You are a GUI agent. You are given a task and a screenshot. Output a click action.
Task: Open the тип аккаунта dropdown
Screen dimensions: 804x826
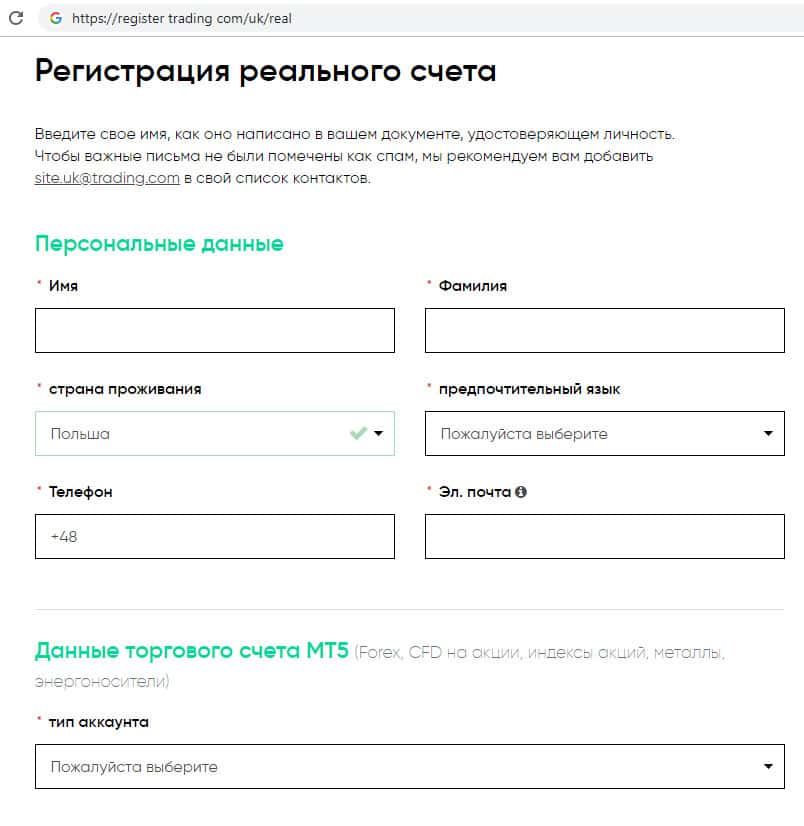pos(409,767)
